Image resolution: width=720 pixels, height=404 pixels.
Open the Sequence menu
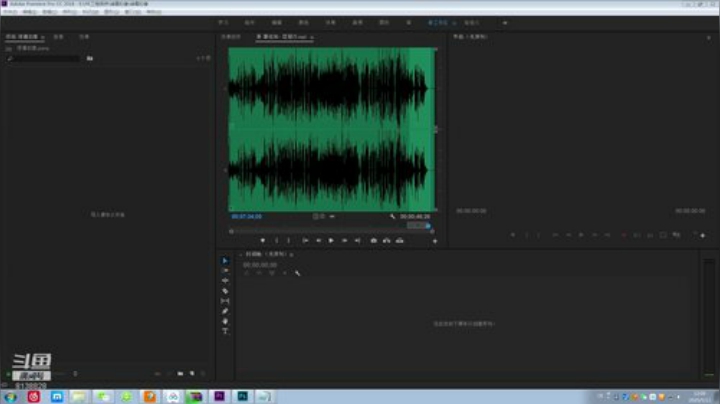coord(70,12)
